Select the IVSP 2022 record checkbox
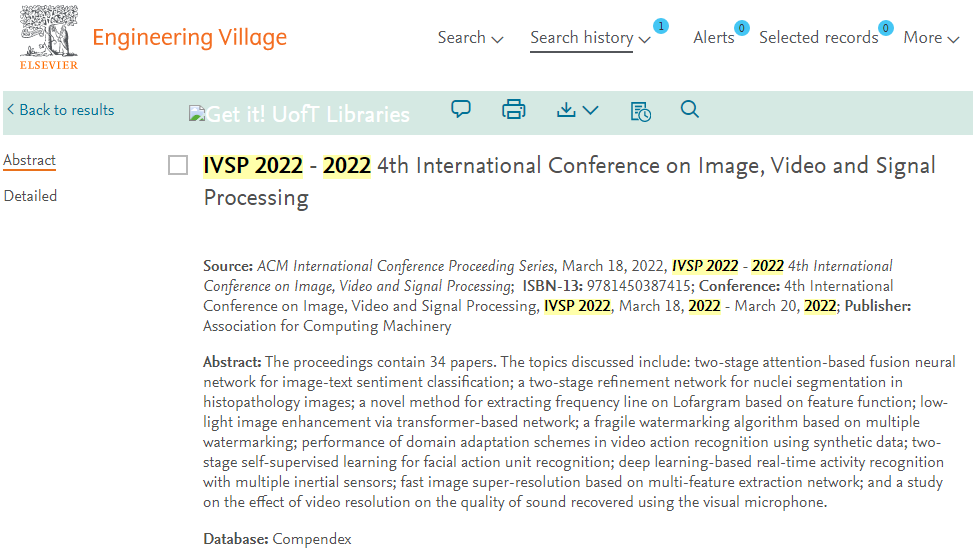This screenshot has height=557, width=973. 178,165
